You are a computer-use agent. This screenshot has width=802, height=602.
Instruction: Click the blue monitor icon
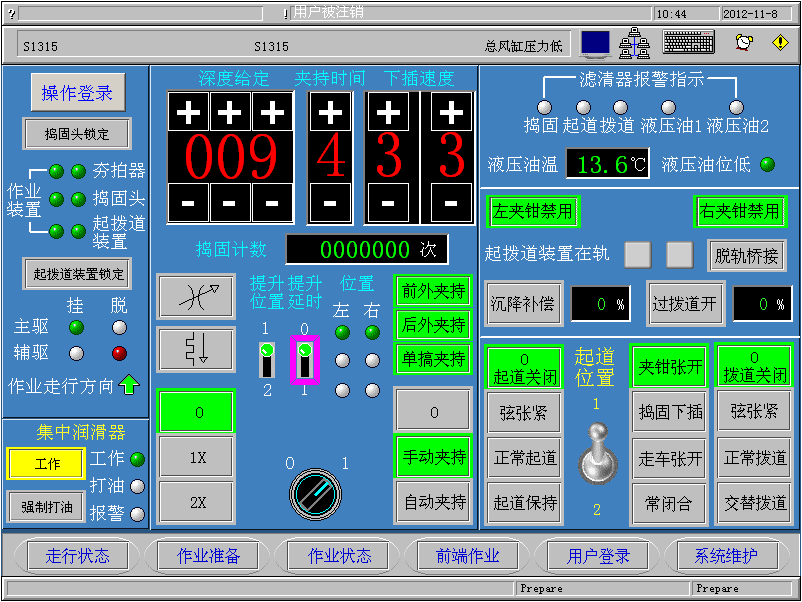pos(596,43)
